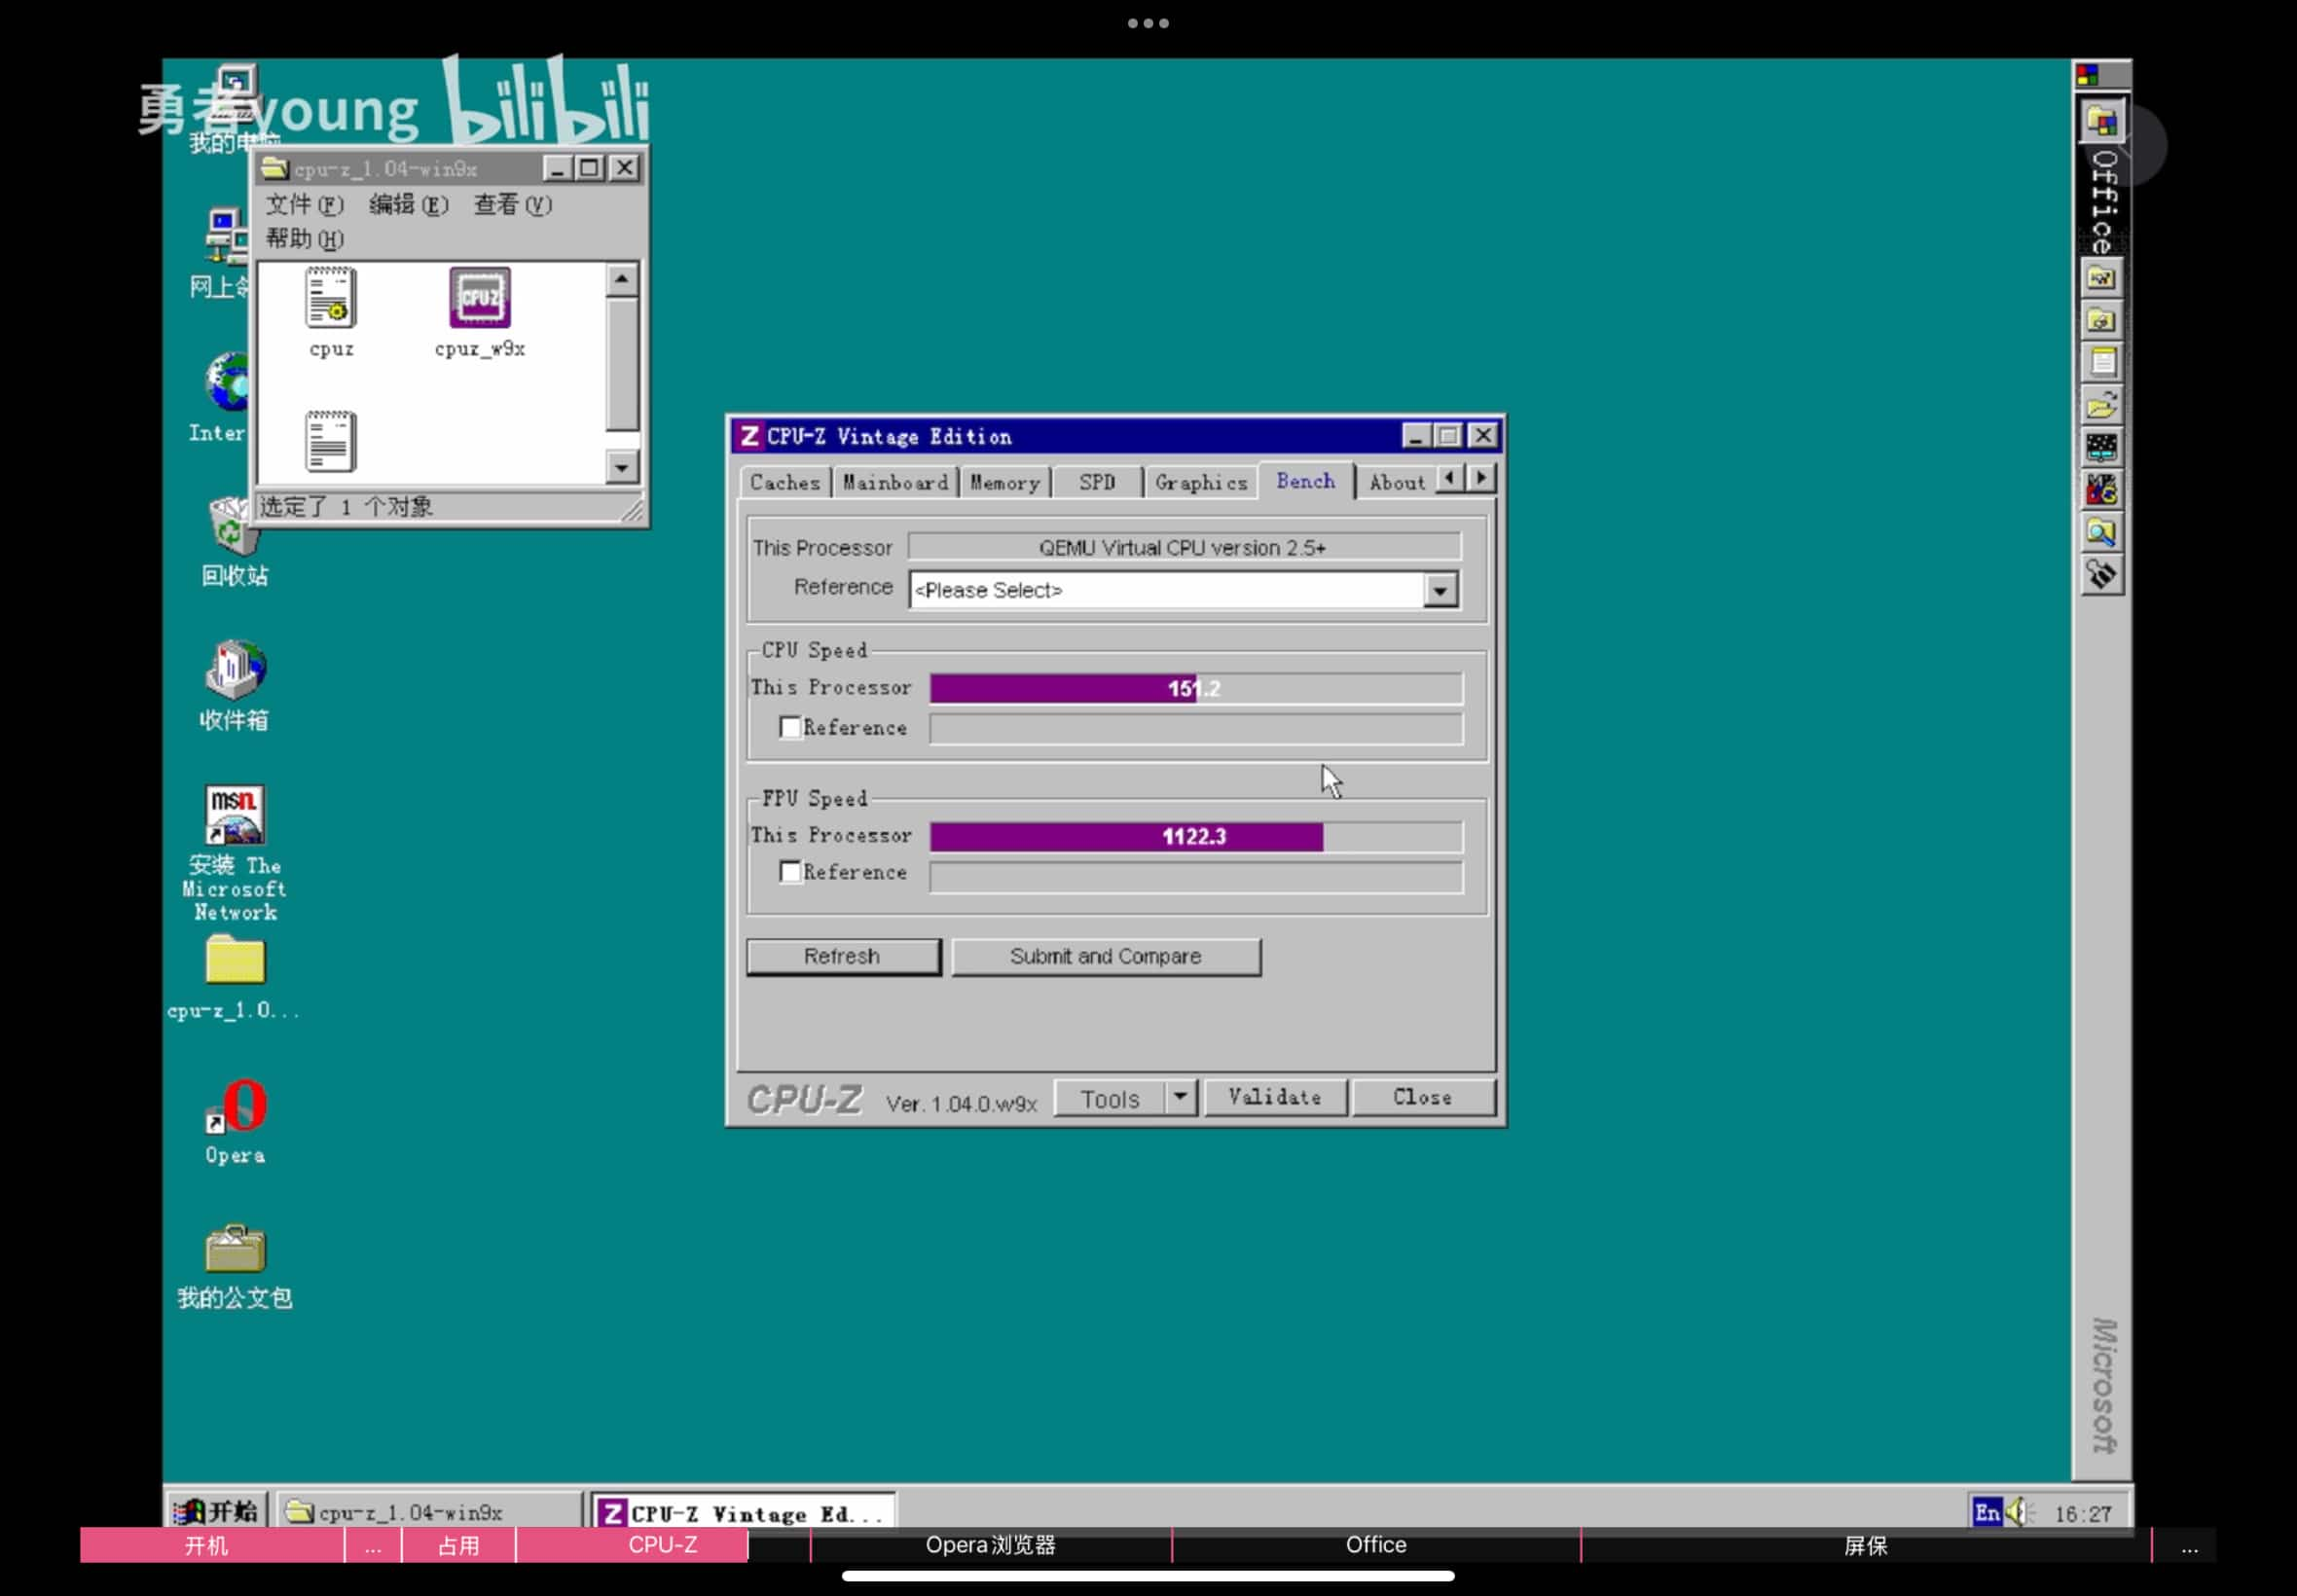Switch to the Memory tab
Screen dimensions: 2297x1596
pos(1005,483)
